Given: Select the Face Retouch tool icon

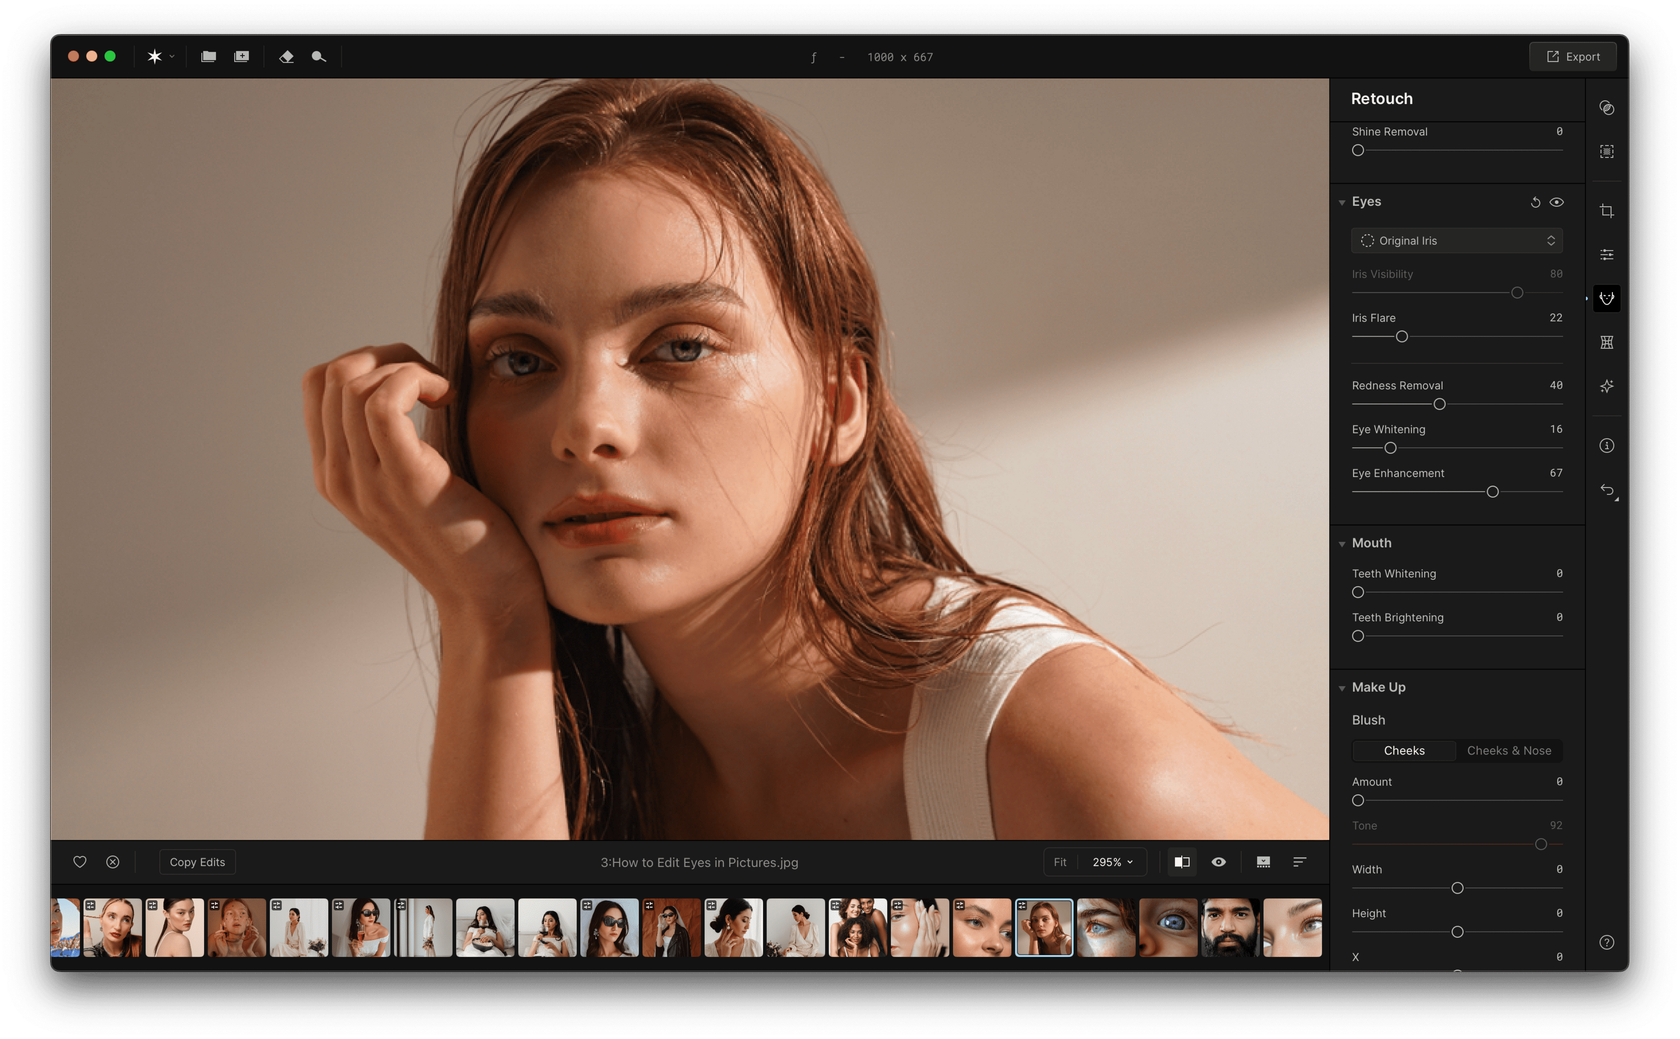Looking at the screenshot, I should click(x=1607, y=297).
